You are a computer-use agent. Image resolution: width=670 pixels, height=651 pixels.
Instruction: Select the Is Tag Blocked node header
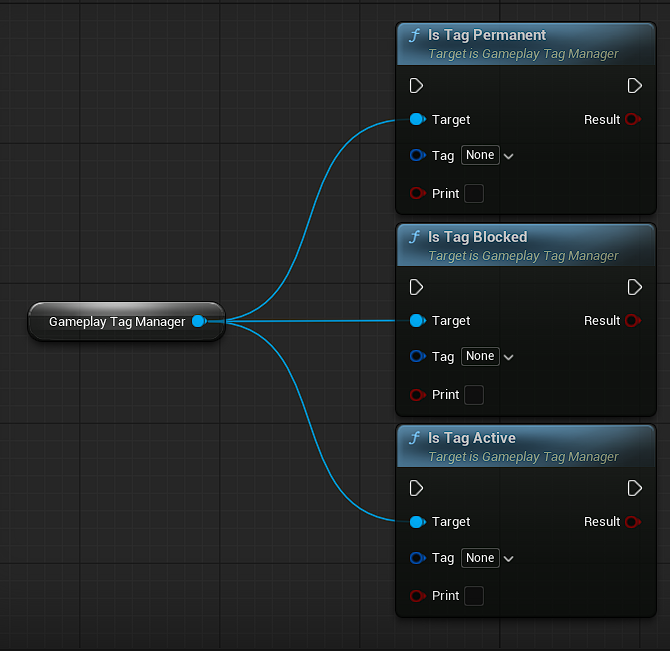click(x=477, y=237)
